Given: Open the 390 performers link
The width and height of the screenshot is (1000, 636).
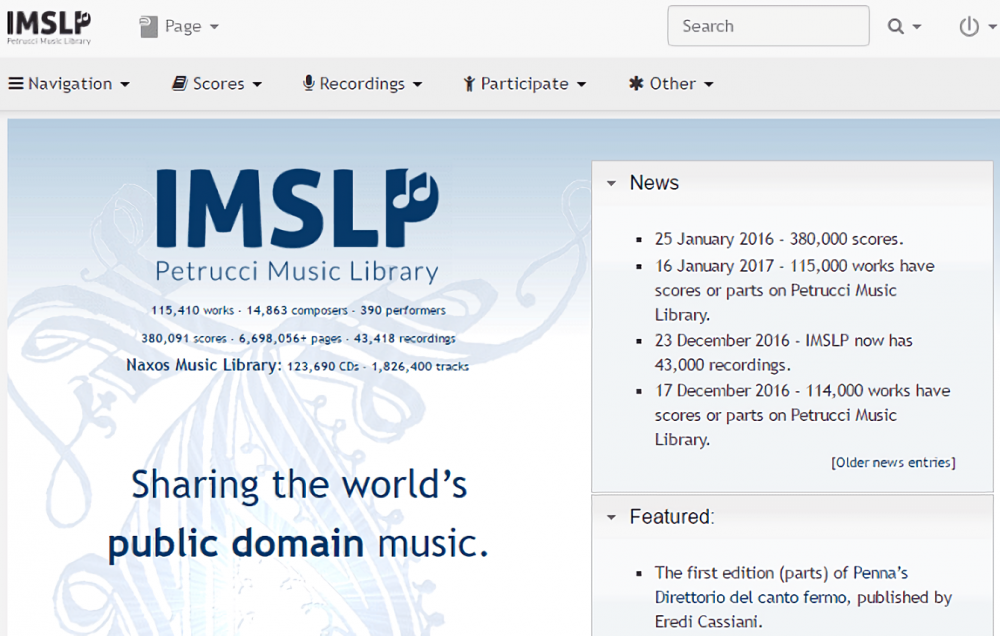Looking at the screenshot, I should pyautogui.click(x=403, y=310).
